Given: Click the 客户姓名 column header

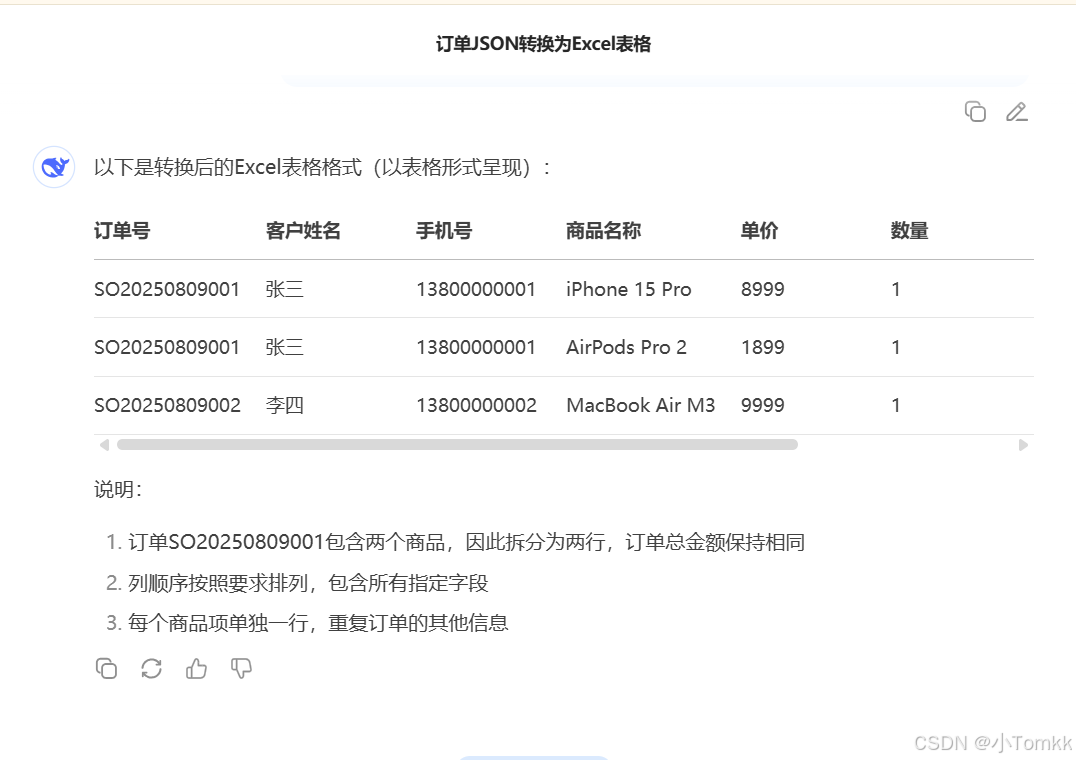Looking at the screenshot, I should [x=303, y=230].
